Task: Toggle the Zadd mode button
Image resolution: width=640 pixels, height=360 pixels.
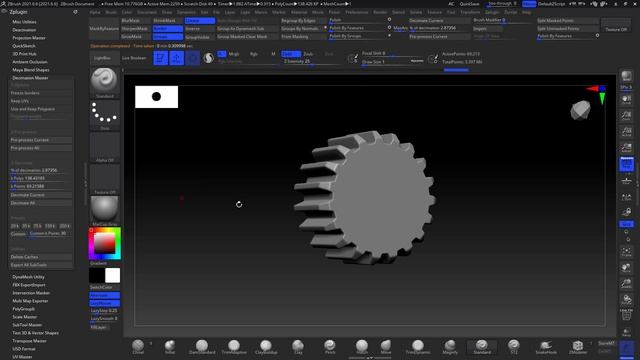Action: 291,54
